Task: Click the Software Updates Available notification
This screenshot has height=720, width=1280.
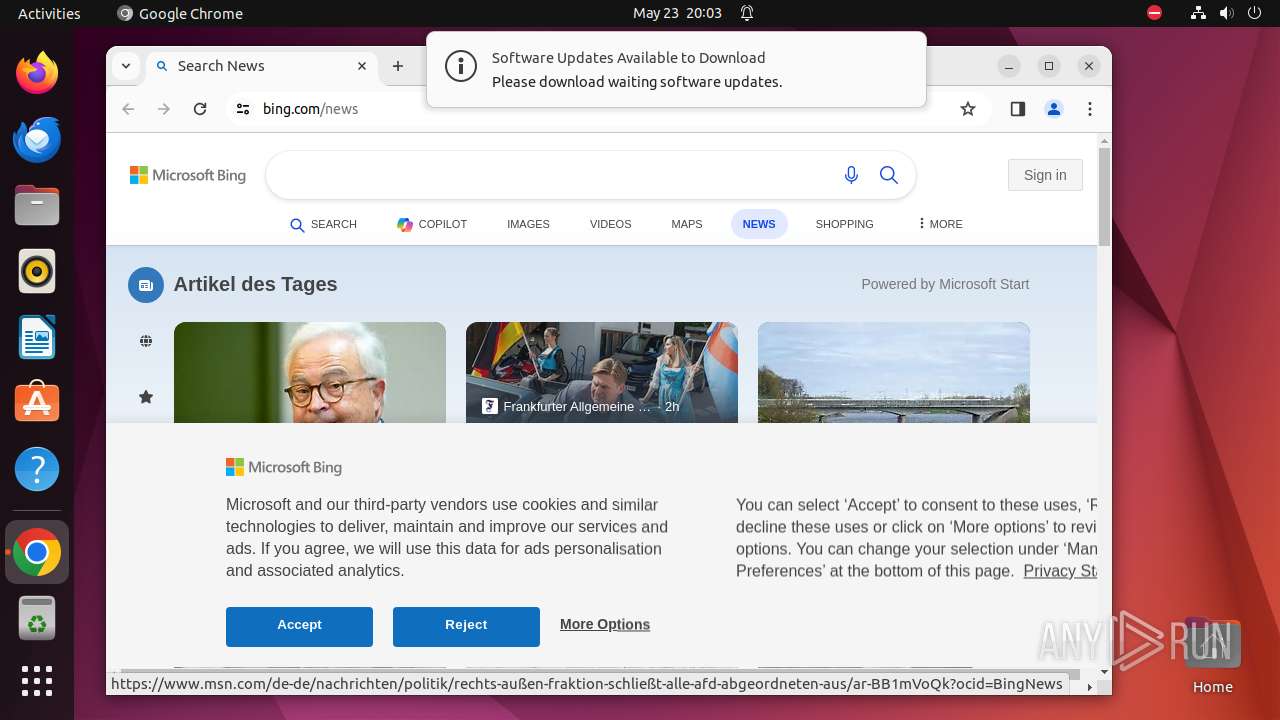Action: click(676, 69)
